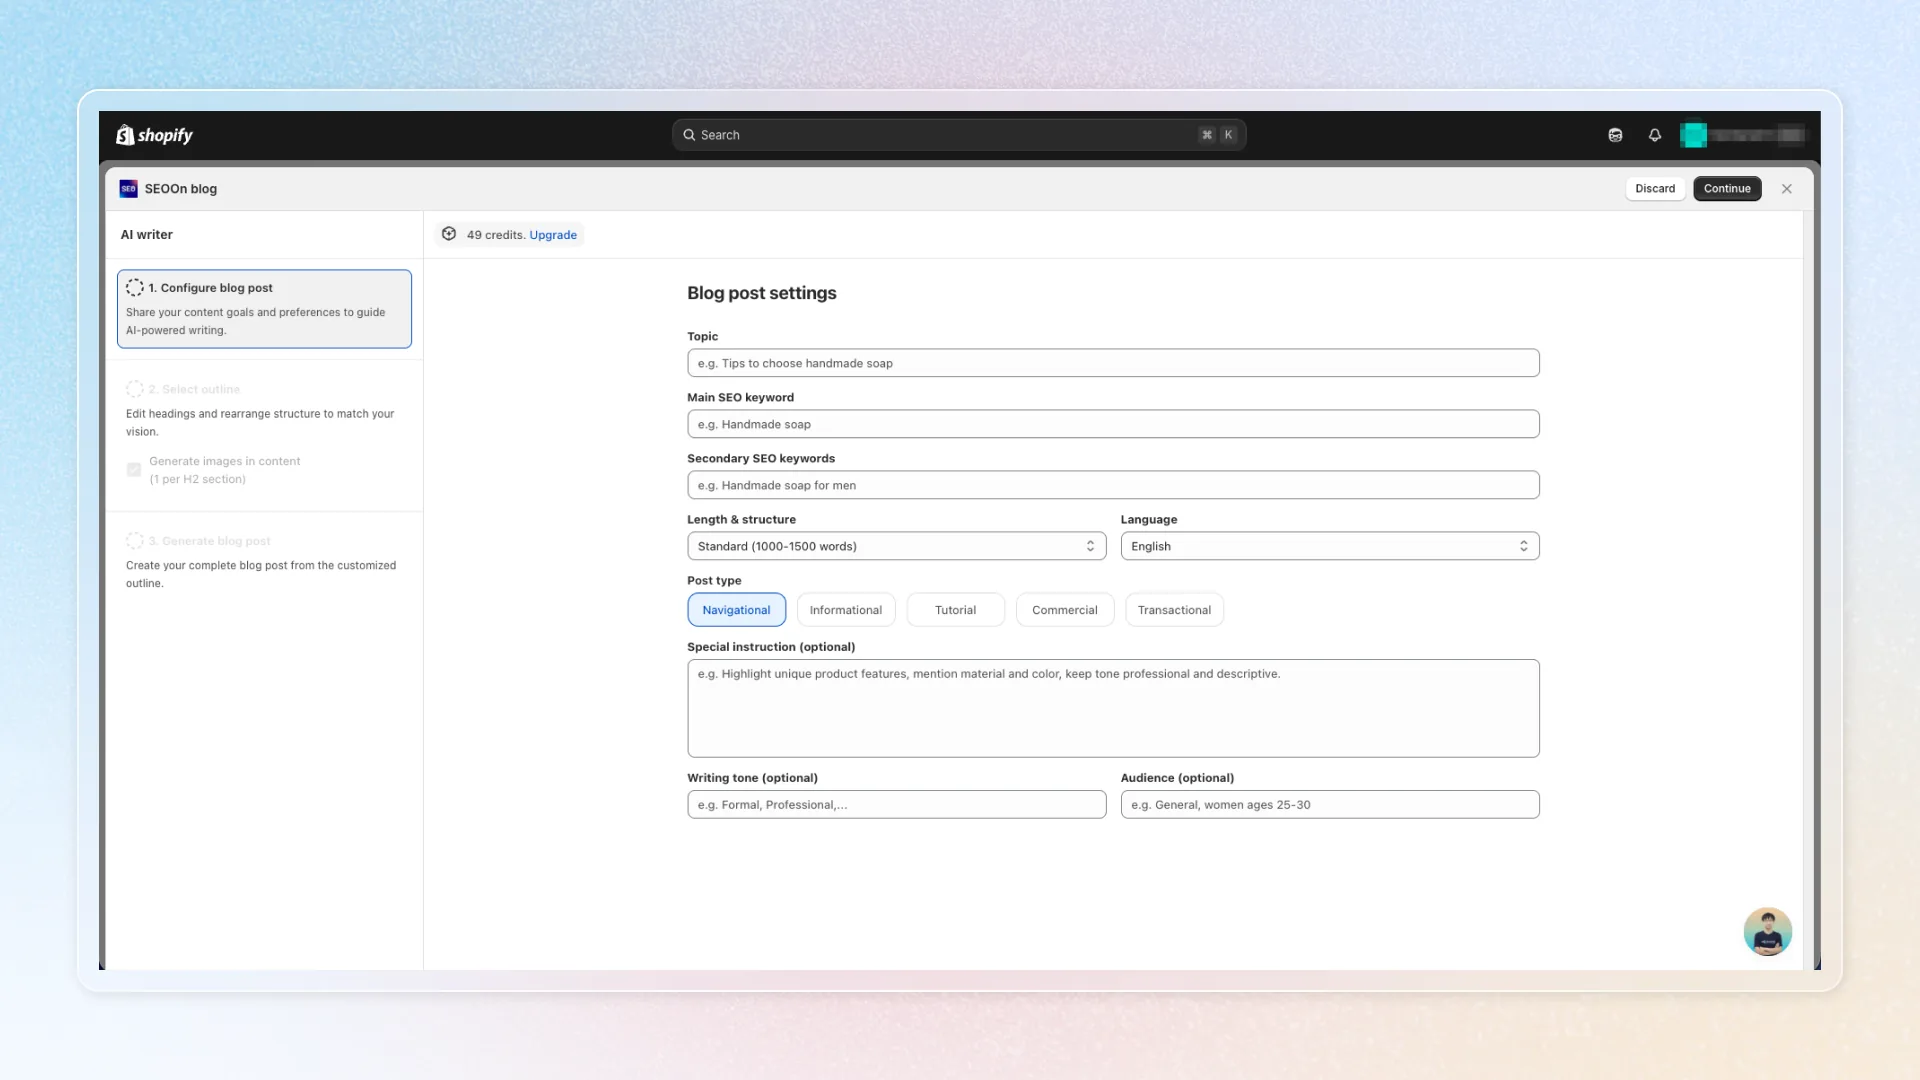Viewport: 1920px width, 1080px height.
Task: Click the step 2 dashed circle icon
Action: tap(135, 389)
